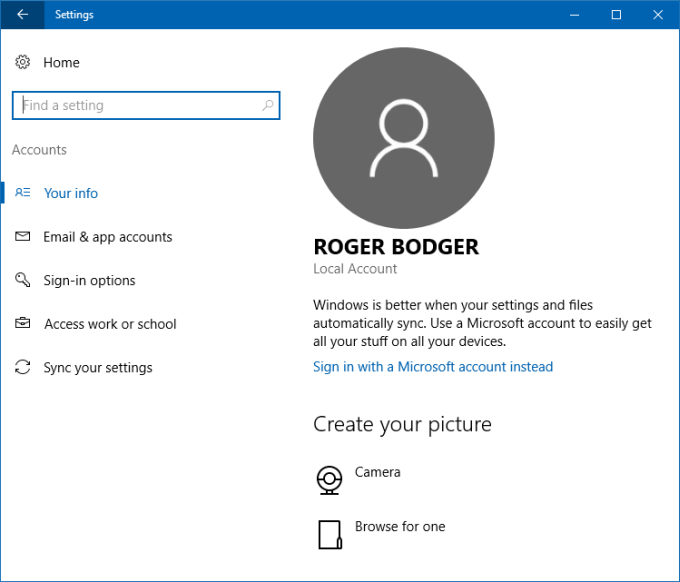Open the Your info section
This screenshot has width=680, height=582.
pos(71,193)
